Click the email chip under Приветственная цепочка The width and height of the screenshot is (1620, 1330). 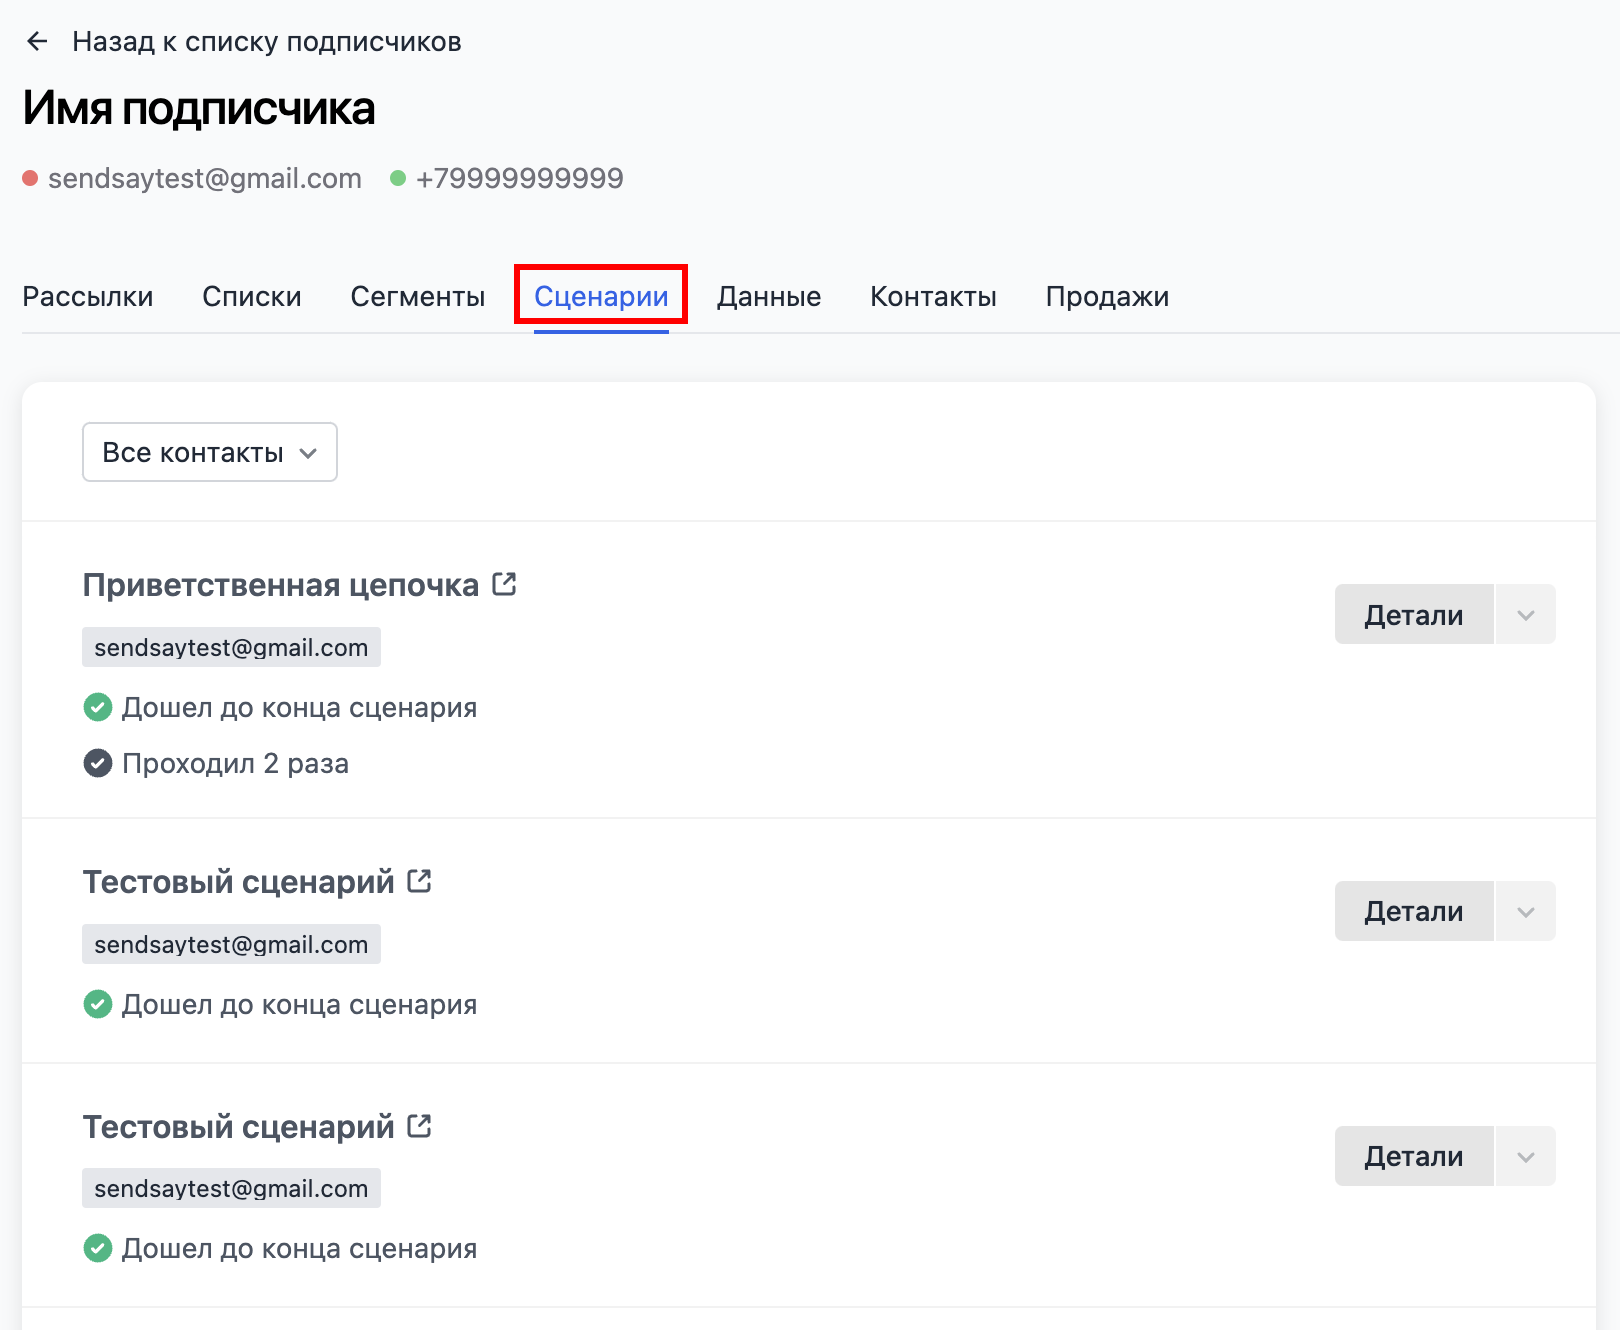pyautogui.click(x=231, y=647)
